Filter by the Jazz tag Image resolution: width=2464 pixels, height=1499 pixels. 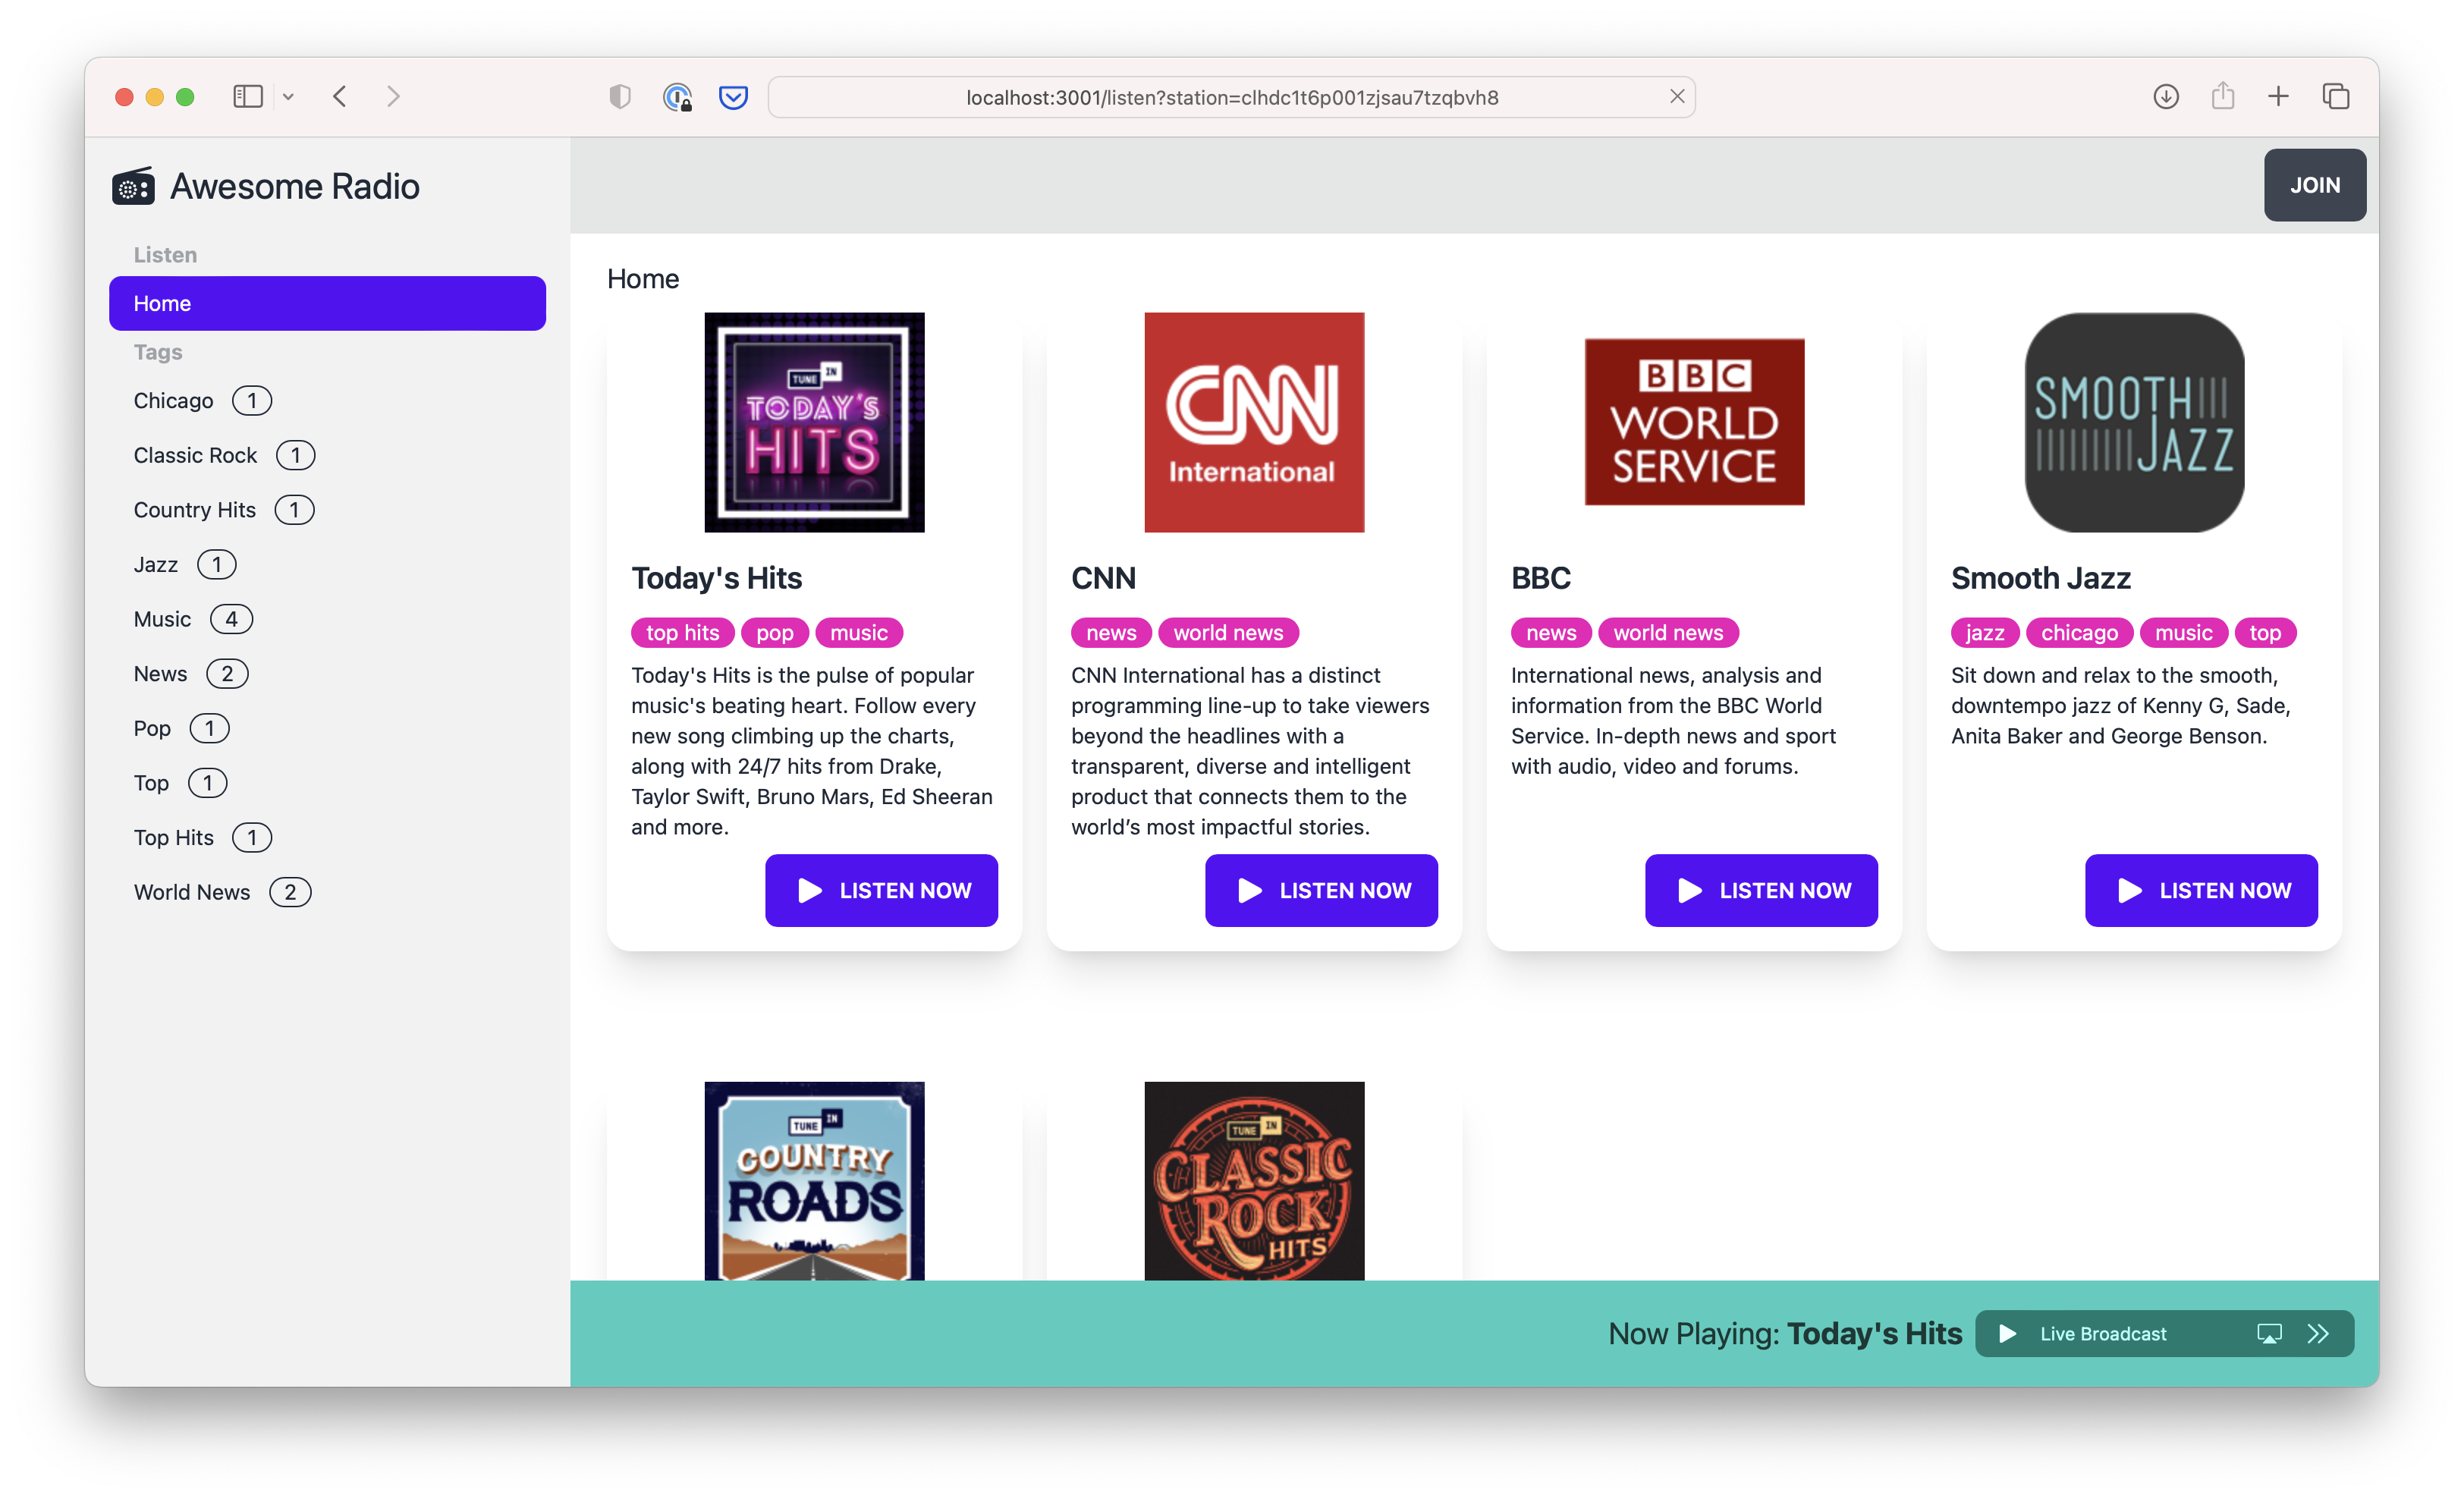click(156, 565)
